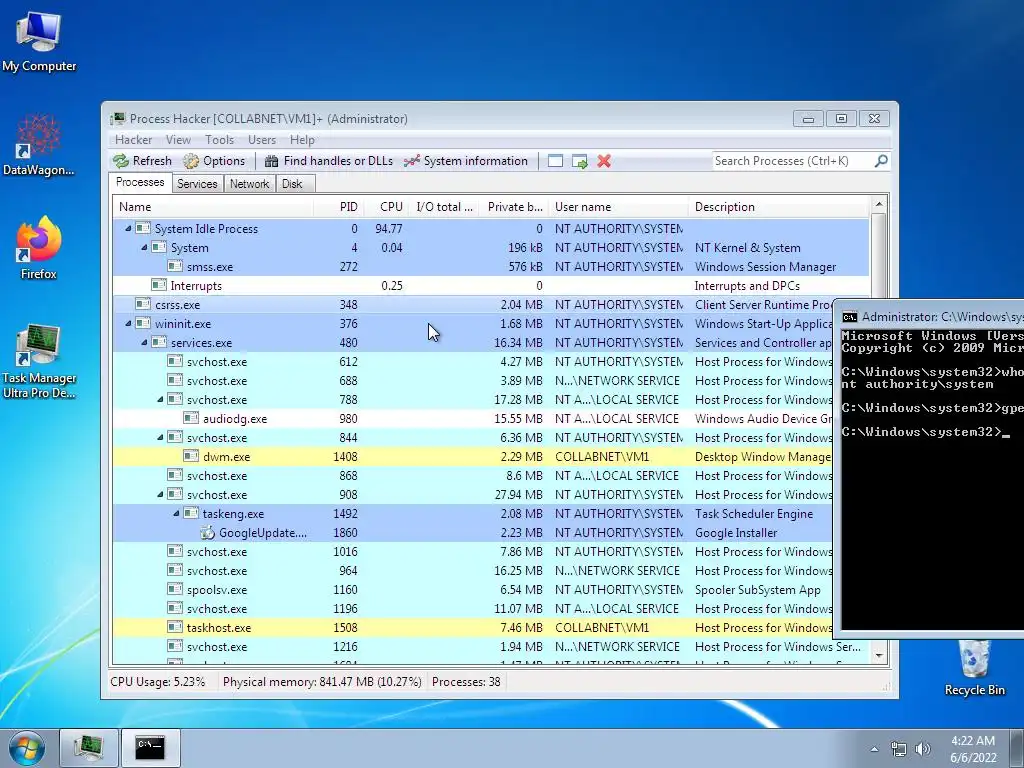Click the CPU Usage status entry
This screenshot has width=1024, height=768.
(x=157, y=682)
